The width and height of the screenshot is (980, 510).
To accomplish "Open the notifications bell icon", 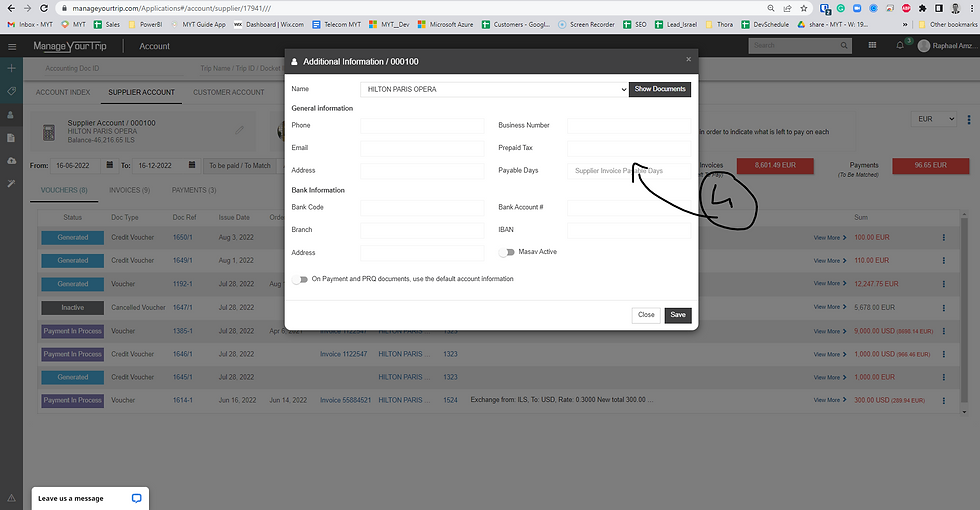I will 900,46.
